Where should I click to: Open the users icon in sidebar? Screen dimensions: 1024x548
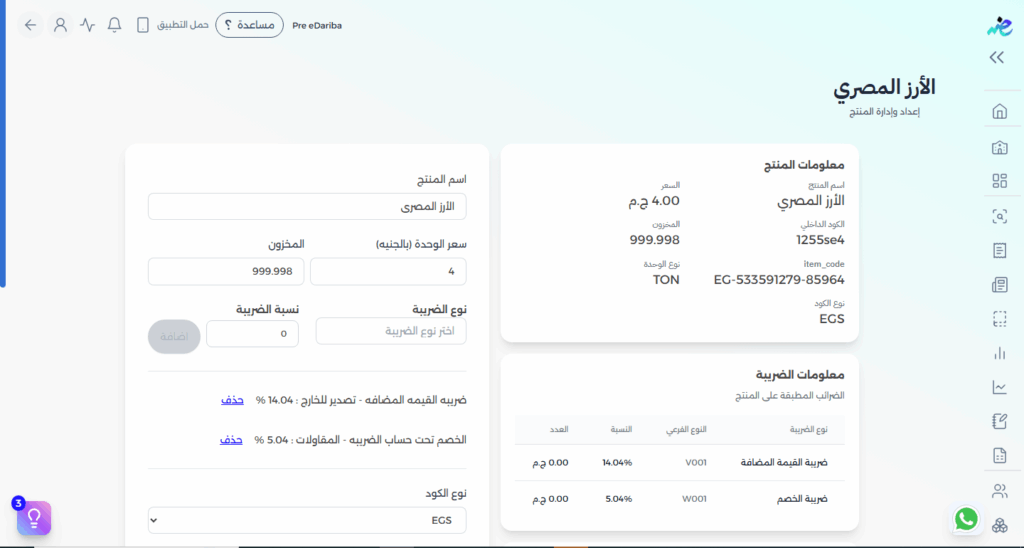[1000, 491]
